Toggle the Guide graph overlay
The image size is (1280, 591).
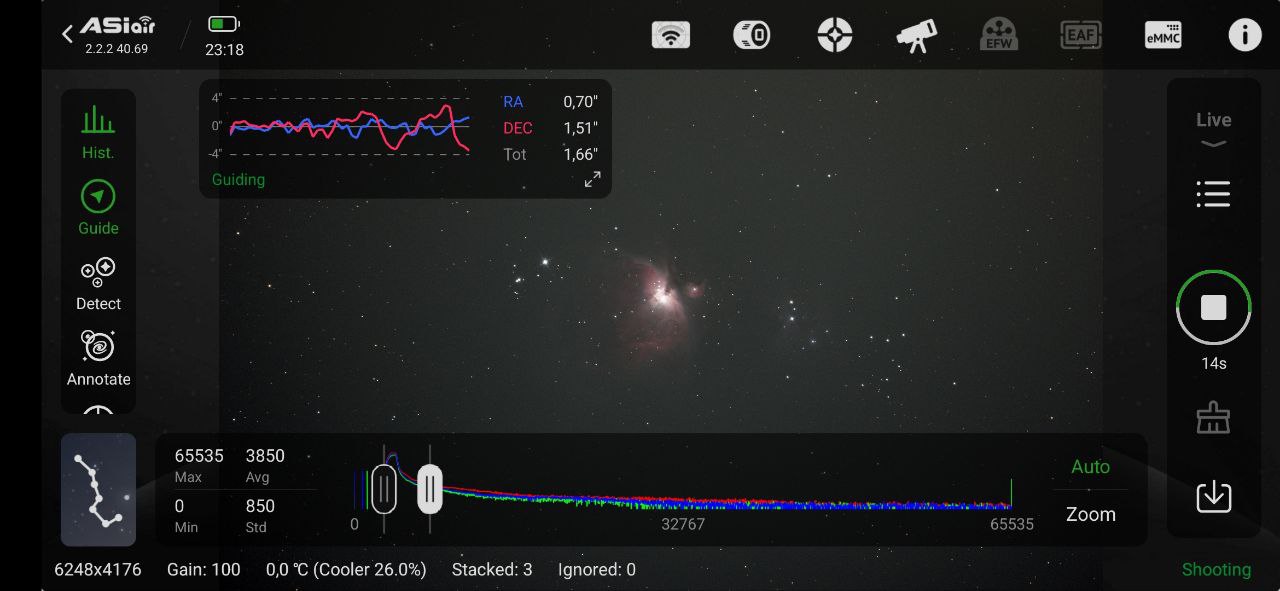pyautogui.click(x=98, y=208)
